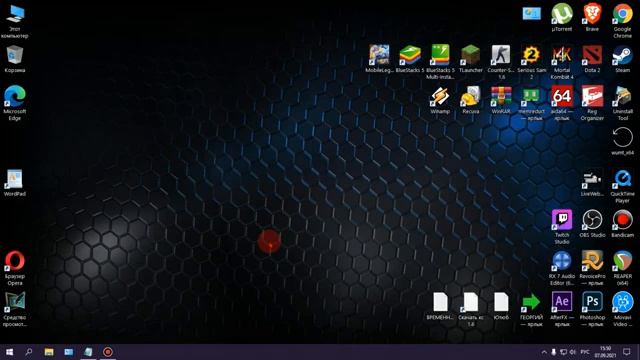
Task: Select the µTorrent desktop icon
Action: click(562, 17)
